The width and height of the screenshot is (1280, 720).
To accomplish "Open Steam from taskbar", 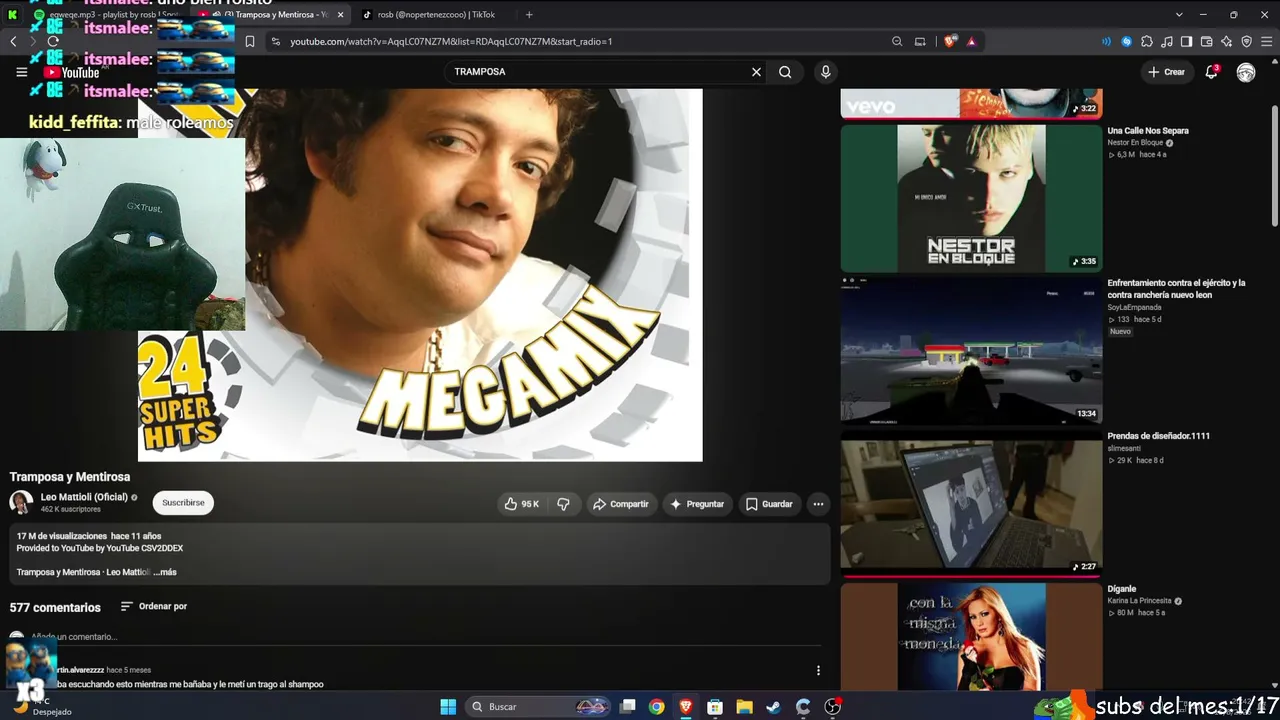I will pyautogui.click(x=773, y=707).
